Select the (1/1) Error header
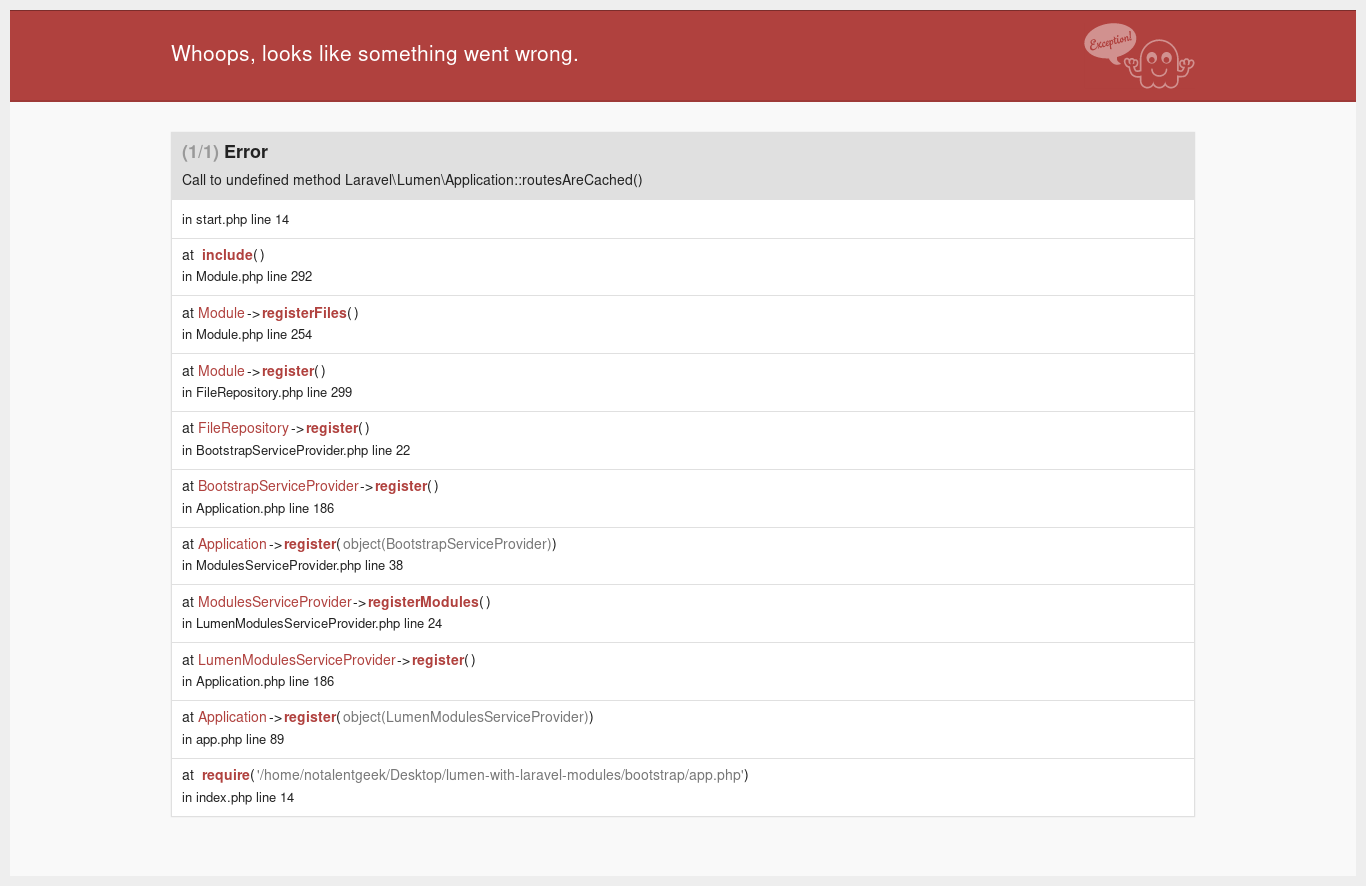Screen dimensions: 1366x886 (x=222, y=152)
